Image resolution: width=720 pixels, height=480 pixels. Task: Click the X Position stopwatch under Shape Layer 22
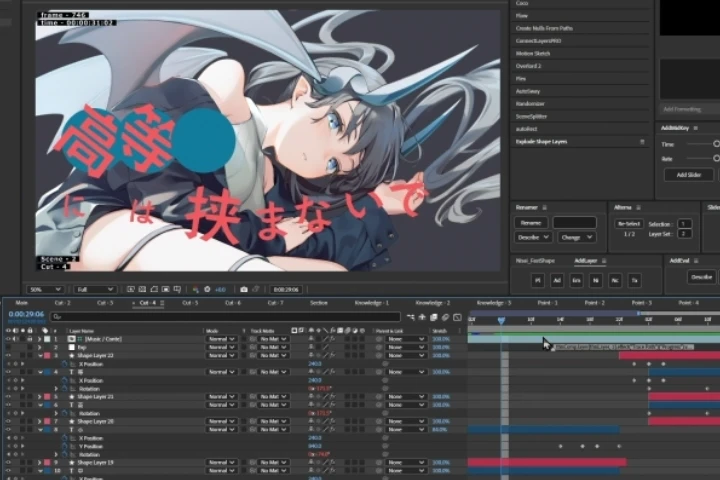pyautogui.click(x=65, y=364)
